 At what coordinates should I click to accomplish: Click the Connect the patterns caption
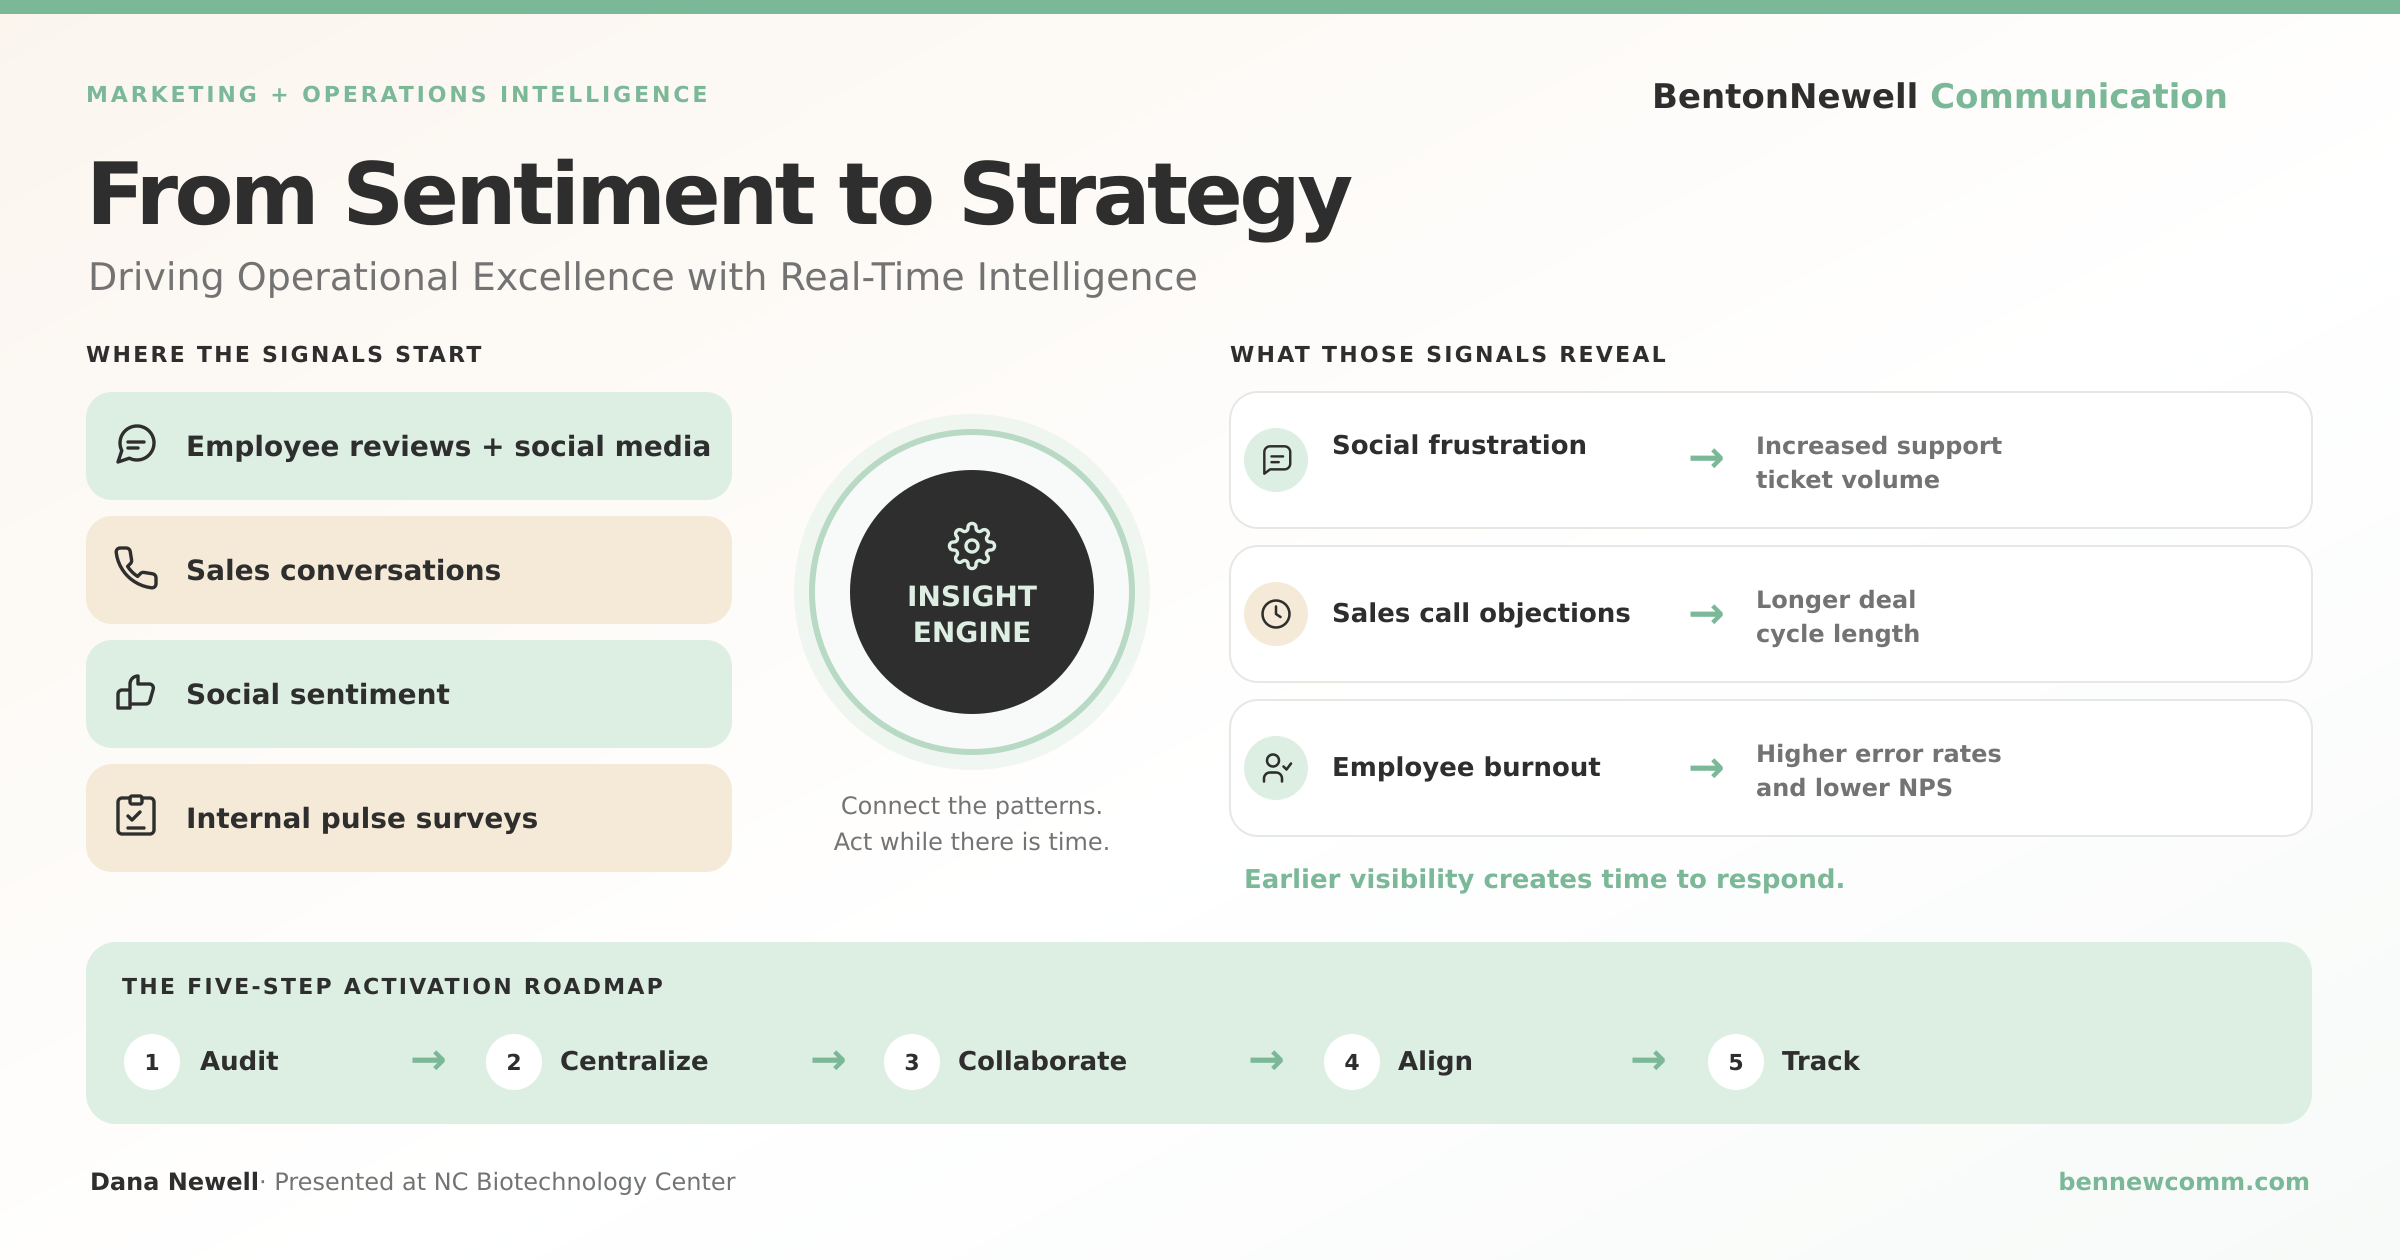click(972, 824)
